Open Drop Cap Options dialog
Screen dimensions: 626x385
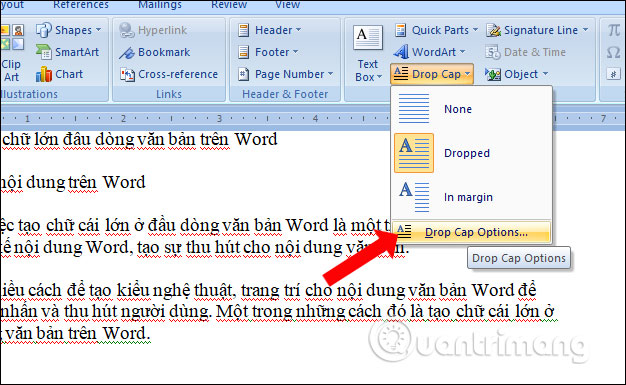tap(472, 232)
